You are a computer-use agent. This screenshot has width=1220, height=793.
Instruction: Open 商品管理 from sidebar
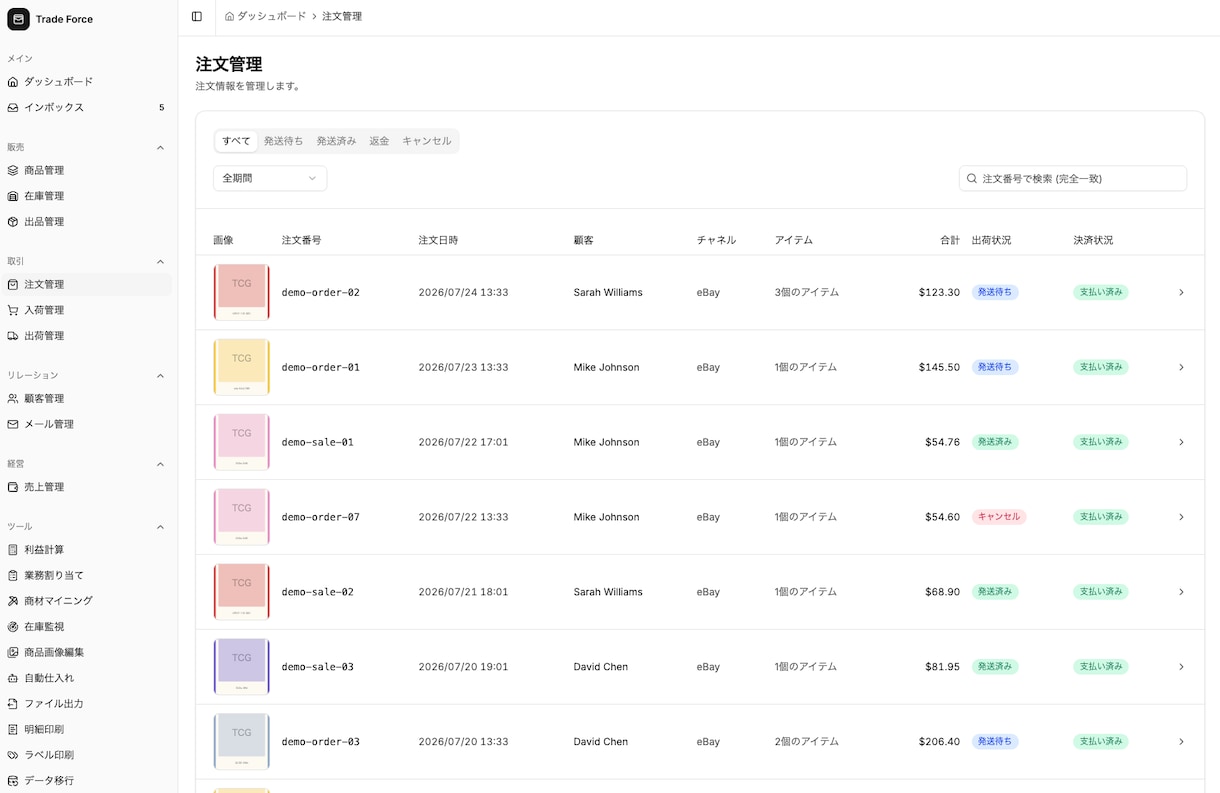88,171
